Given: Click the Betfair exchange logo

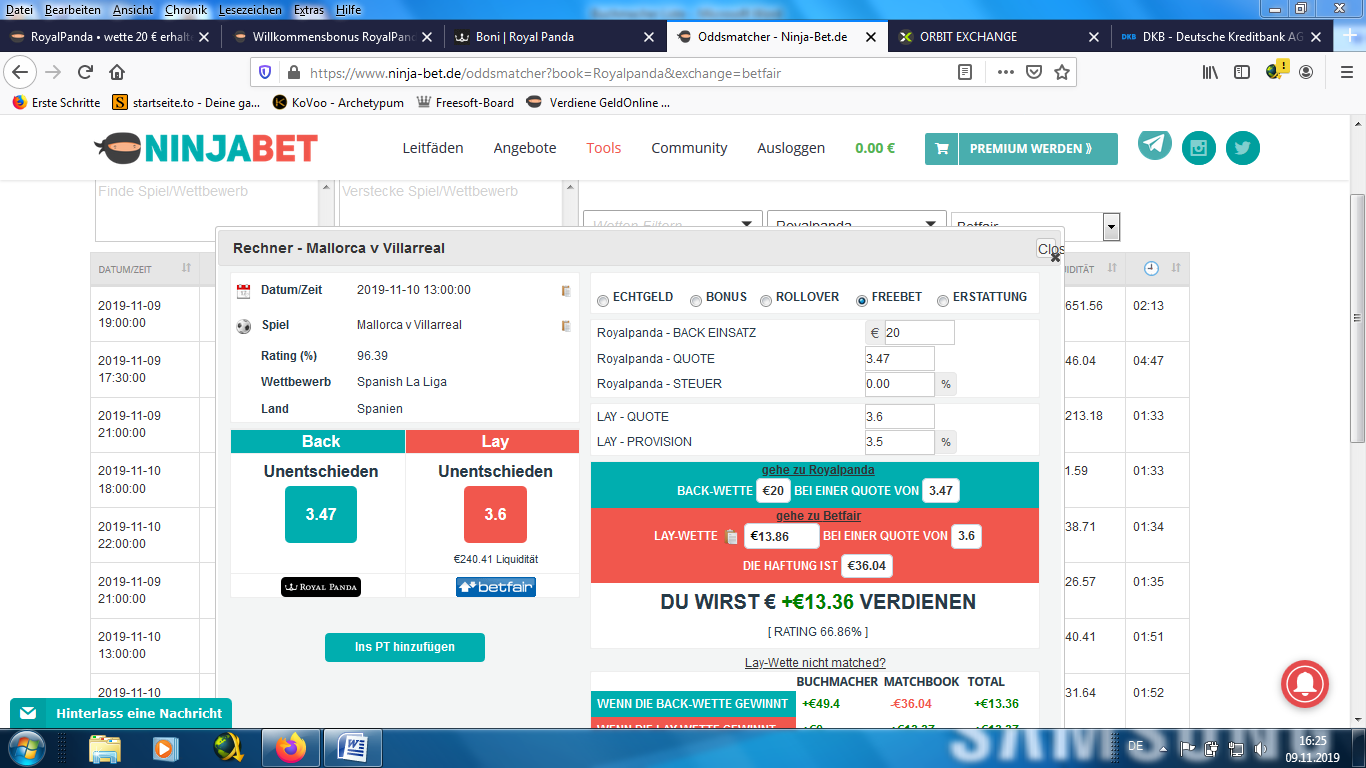Looking at the screenshot, I should [495, 587].
